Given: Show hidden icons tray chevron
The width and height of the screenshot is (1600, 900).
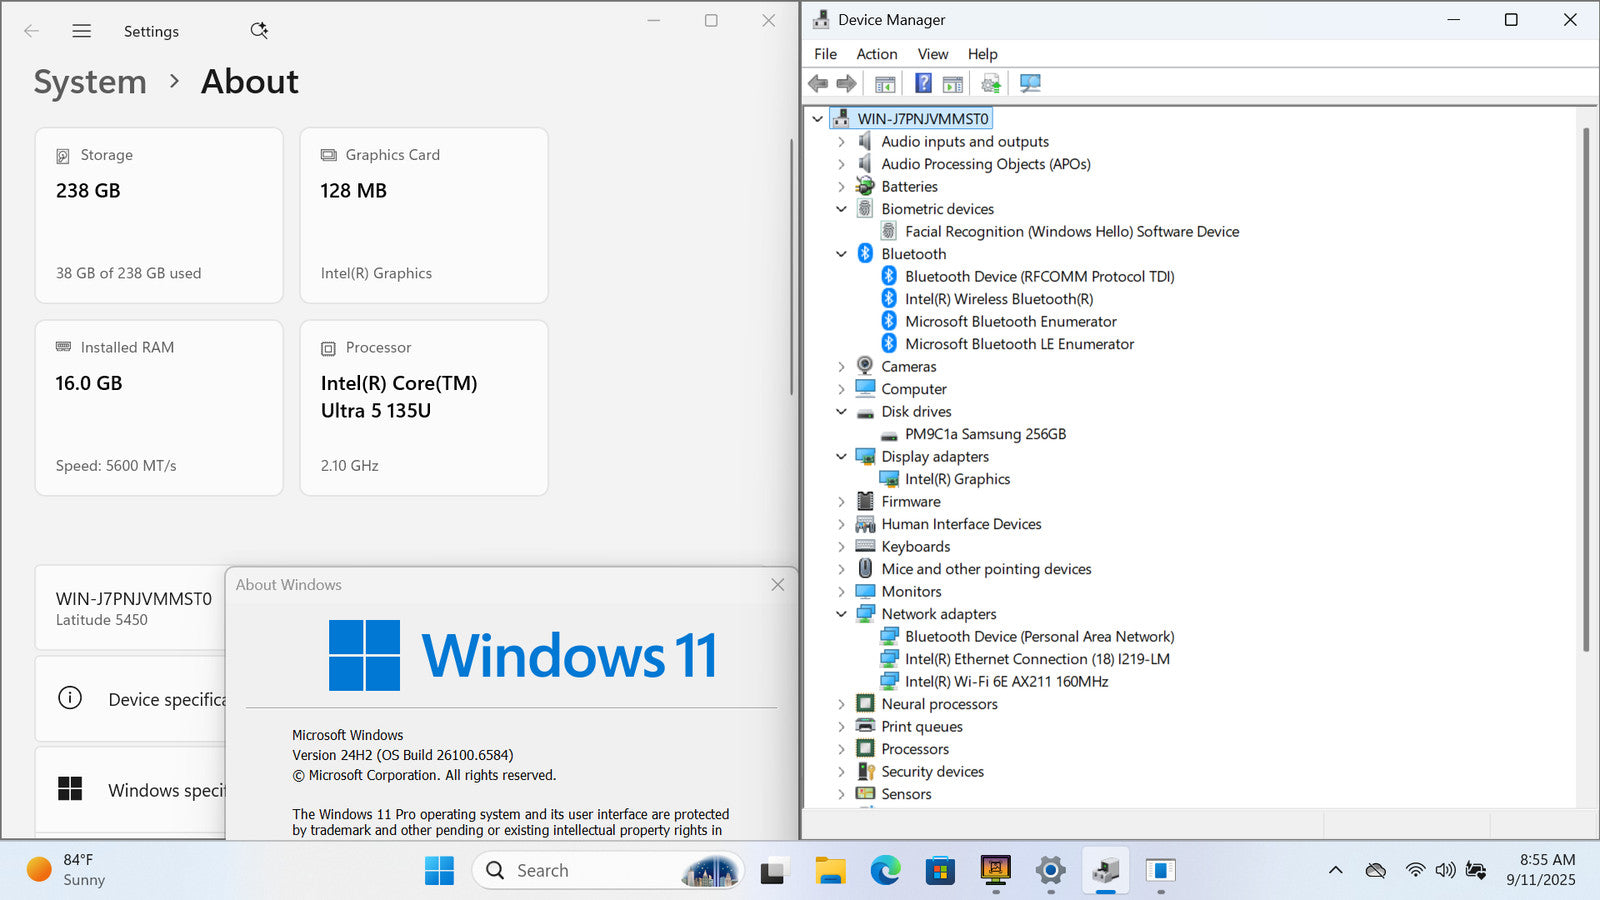Looking at the screenshot, I should click(1335, 870).
